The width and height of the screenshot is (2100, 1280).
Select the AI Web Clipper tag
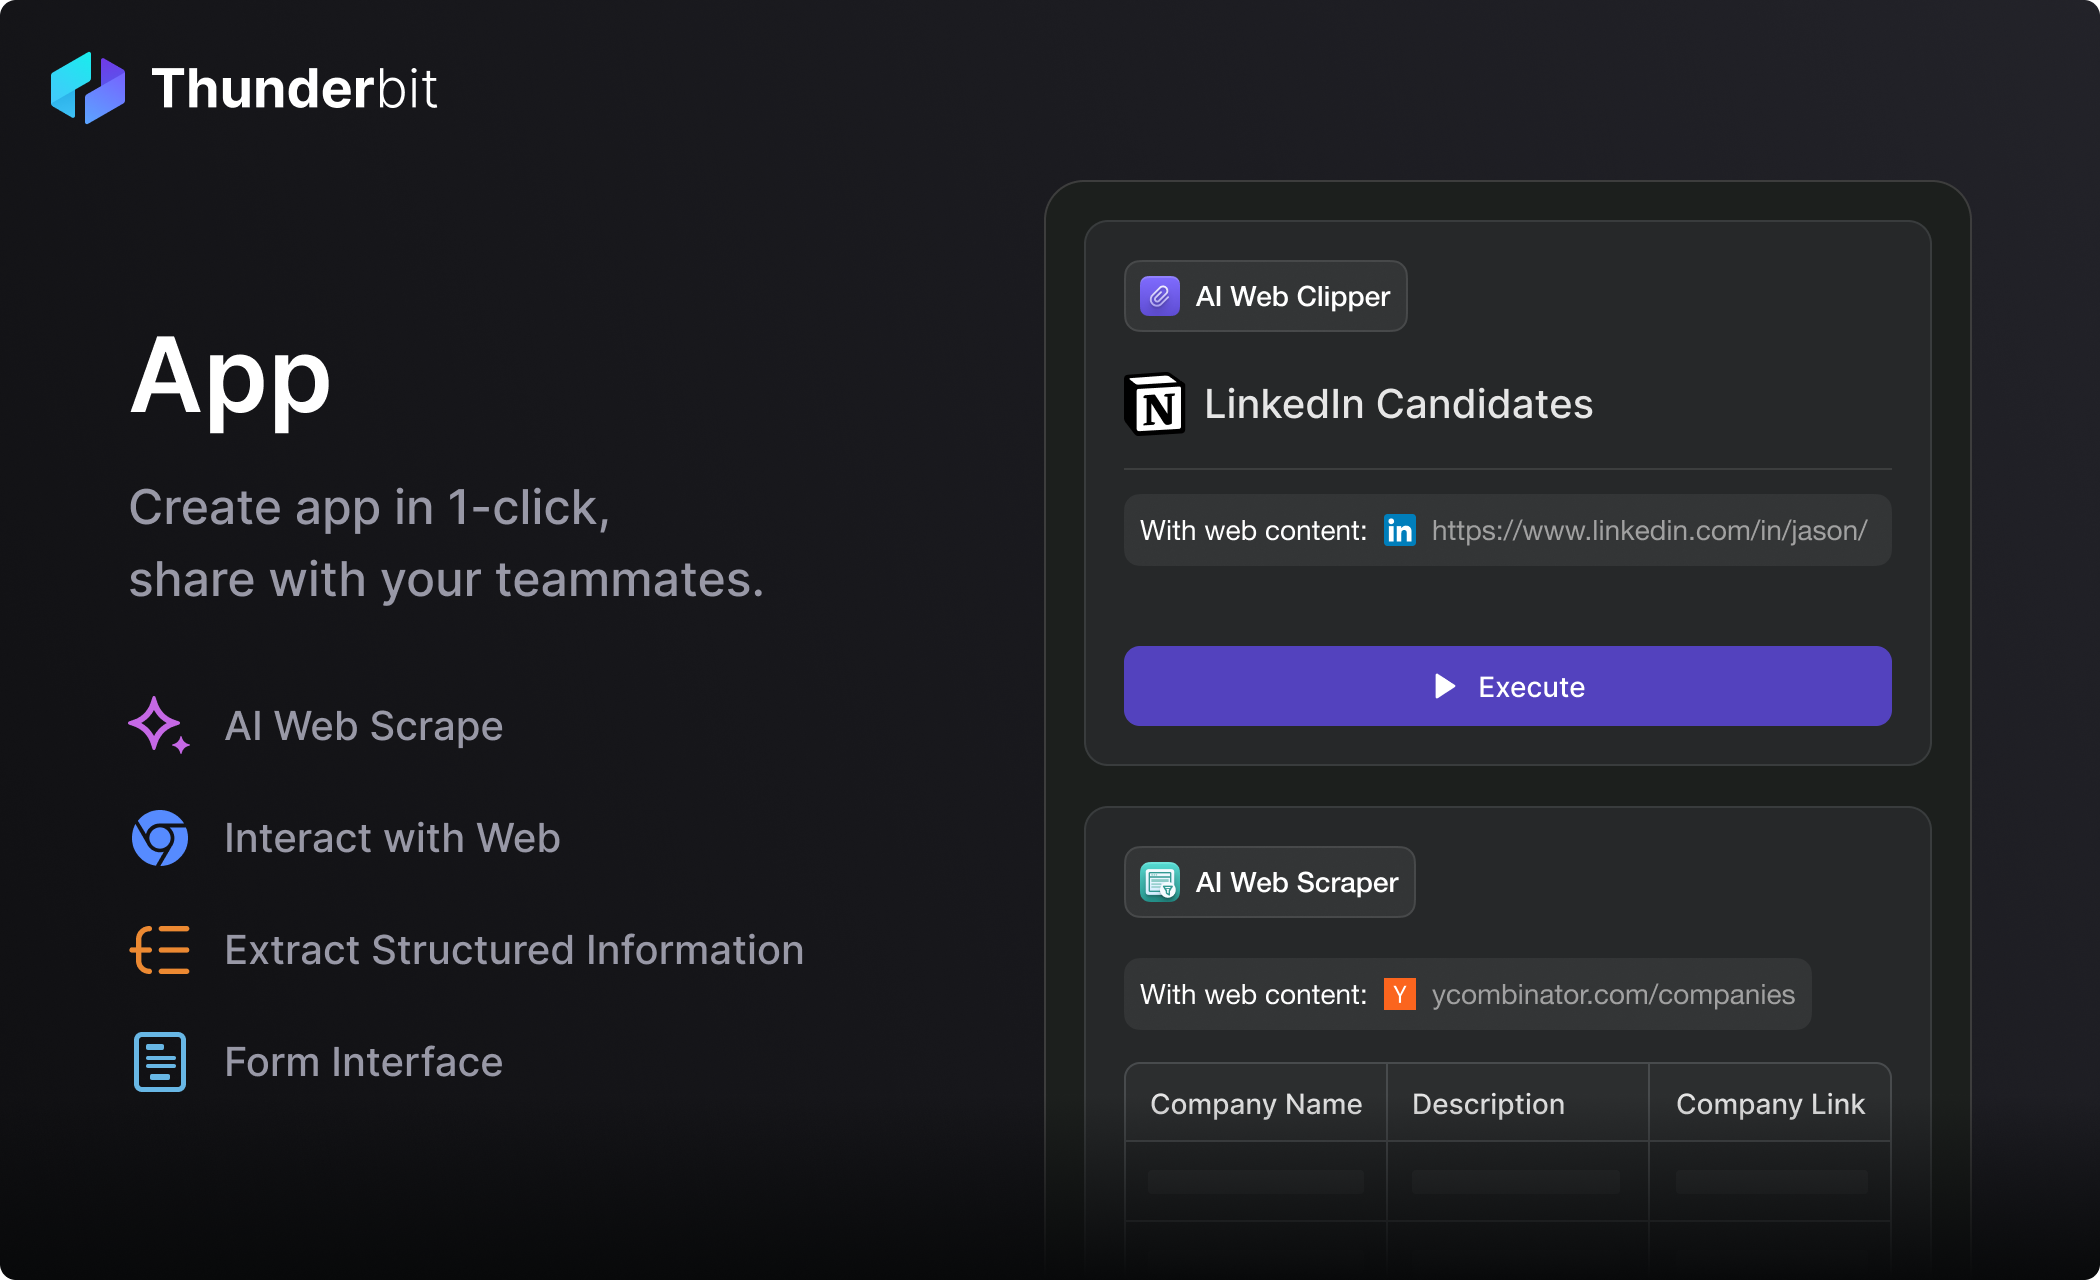point(1265,296)
